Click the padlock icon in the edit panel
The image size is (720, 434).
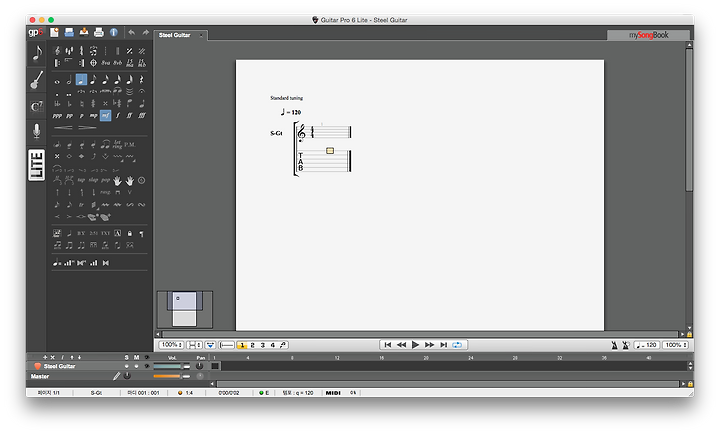pos(129,233)
